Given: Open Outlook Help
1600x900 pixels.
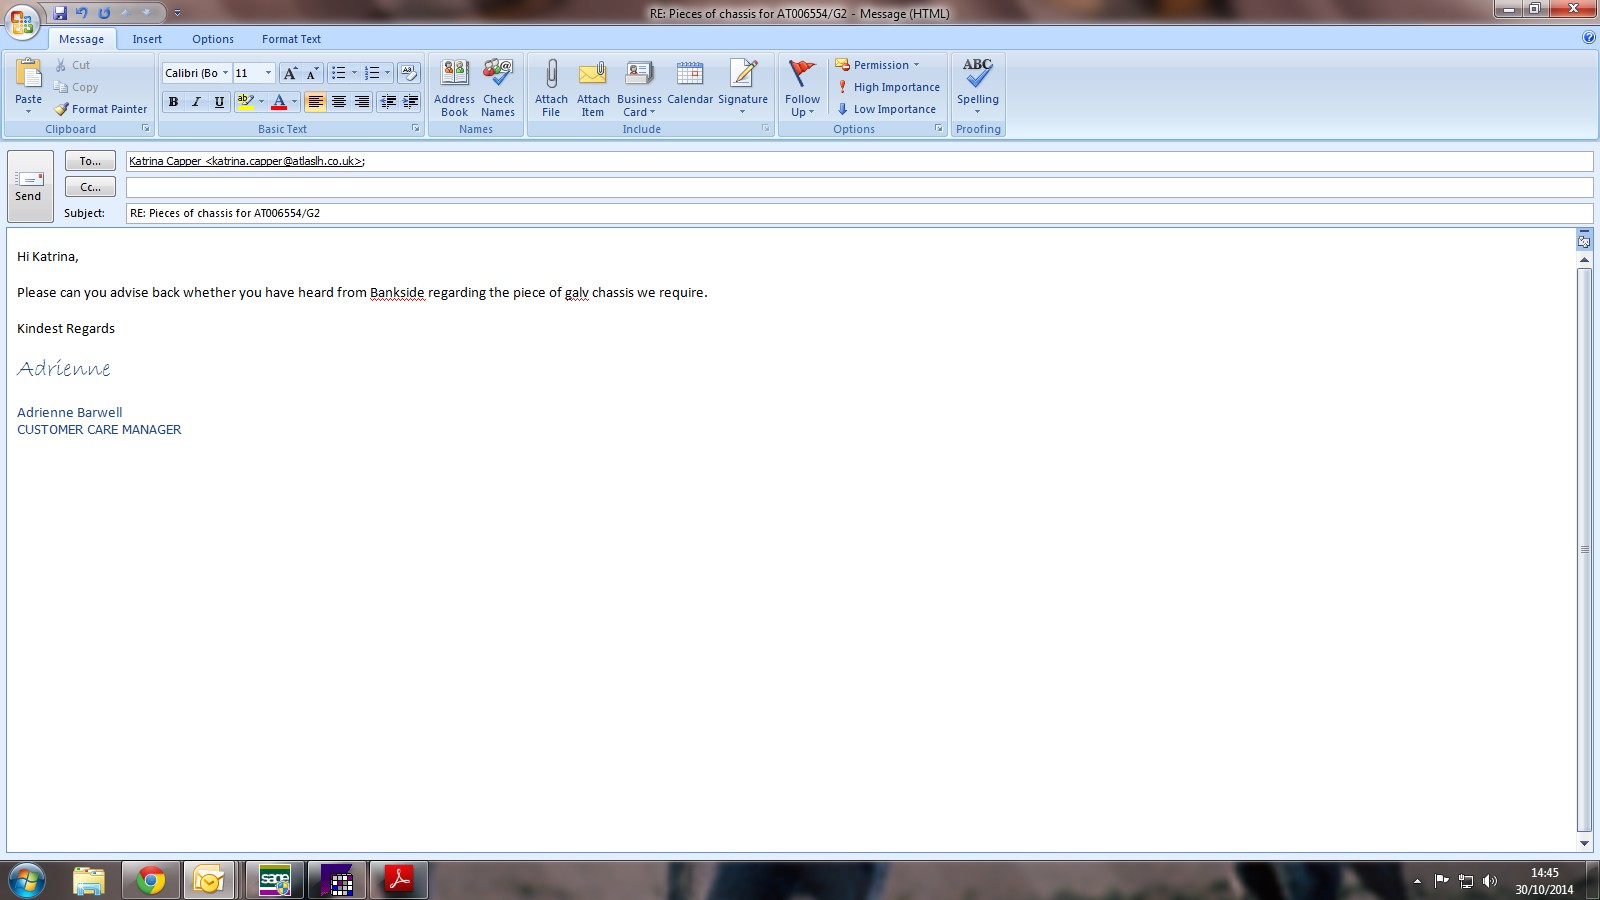Looking at the screenshot, I should (1588, 38).
